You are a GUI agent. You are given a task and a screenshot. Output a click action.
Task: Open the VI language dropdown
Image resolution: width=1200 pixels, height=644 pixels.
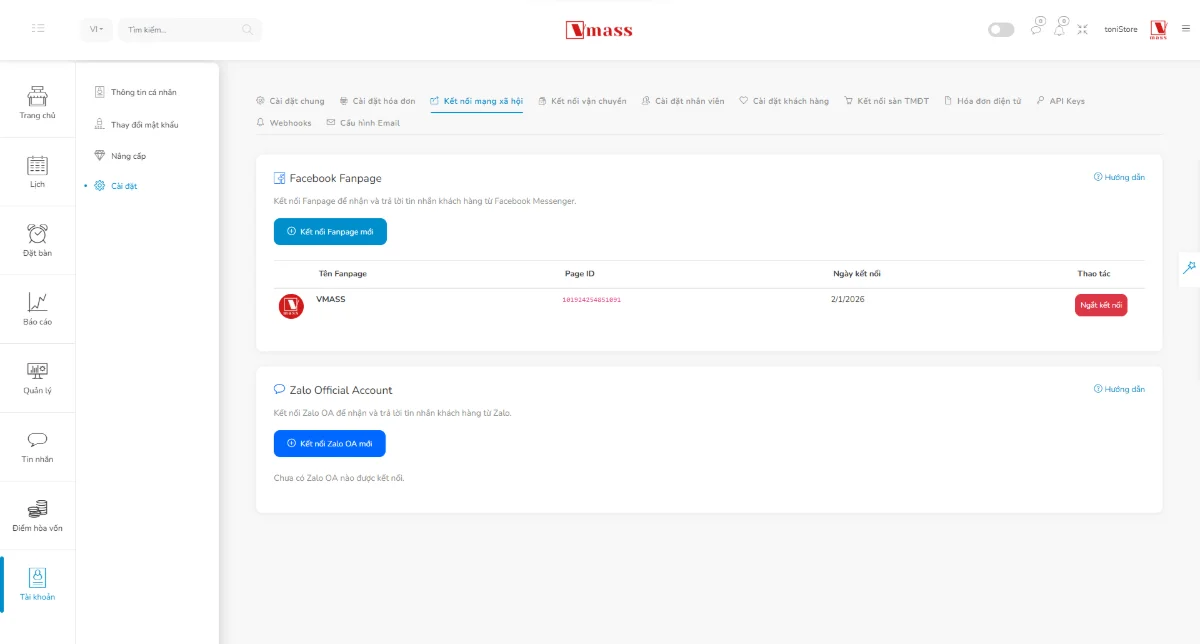tap(95, 29)
